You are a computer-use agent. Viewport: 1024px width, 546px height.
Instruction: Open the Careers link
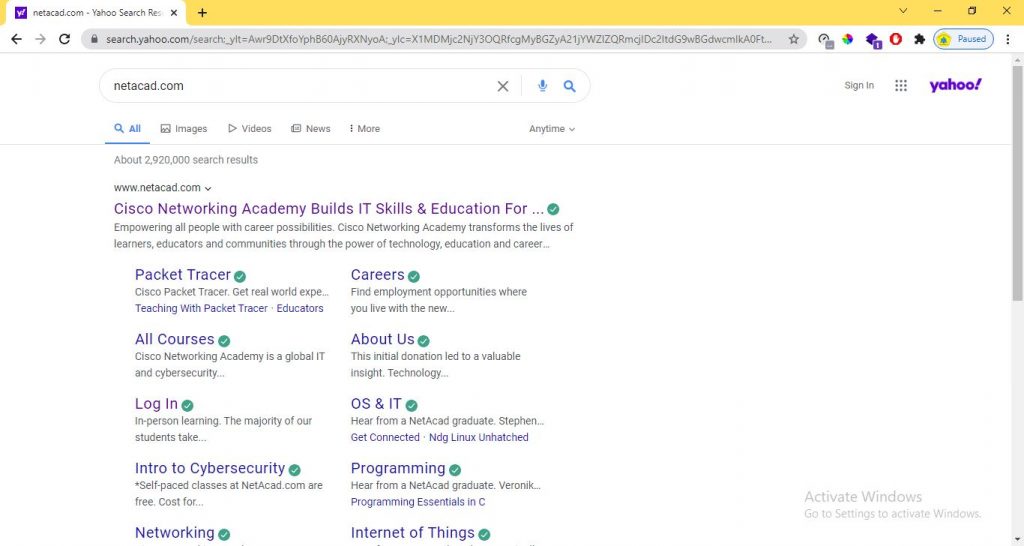pos(377,274)
